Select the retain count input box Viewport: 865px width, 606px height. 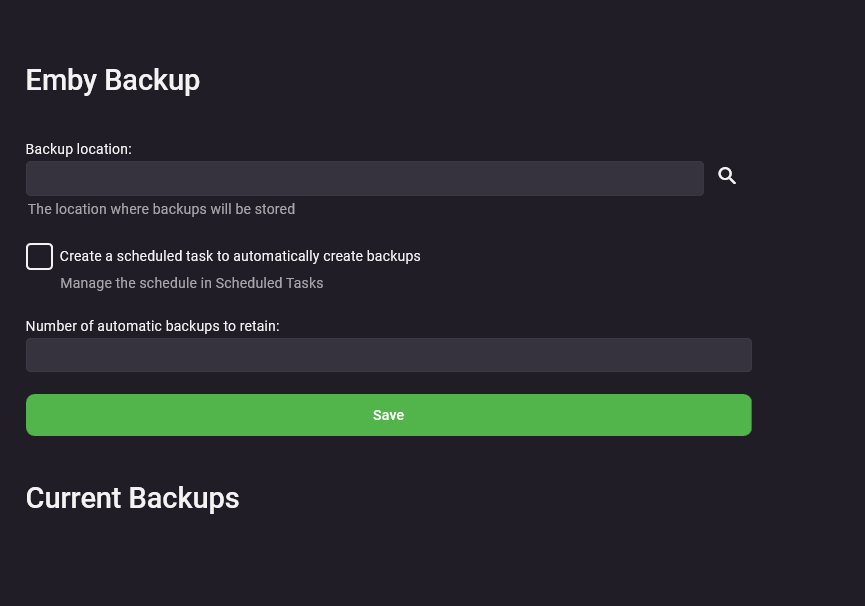(x=388, y=355)
